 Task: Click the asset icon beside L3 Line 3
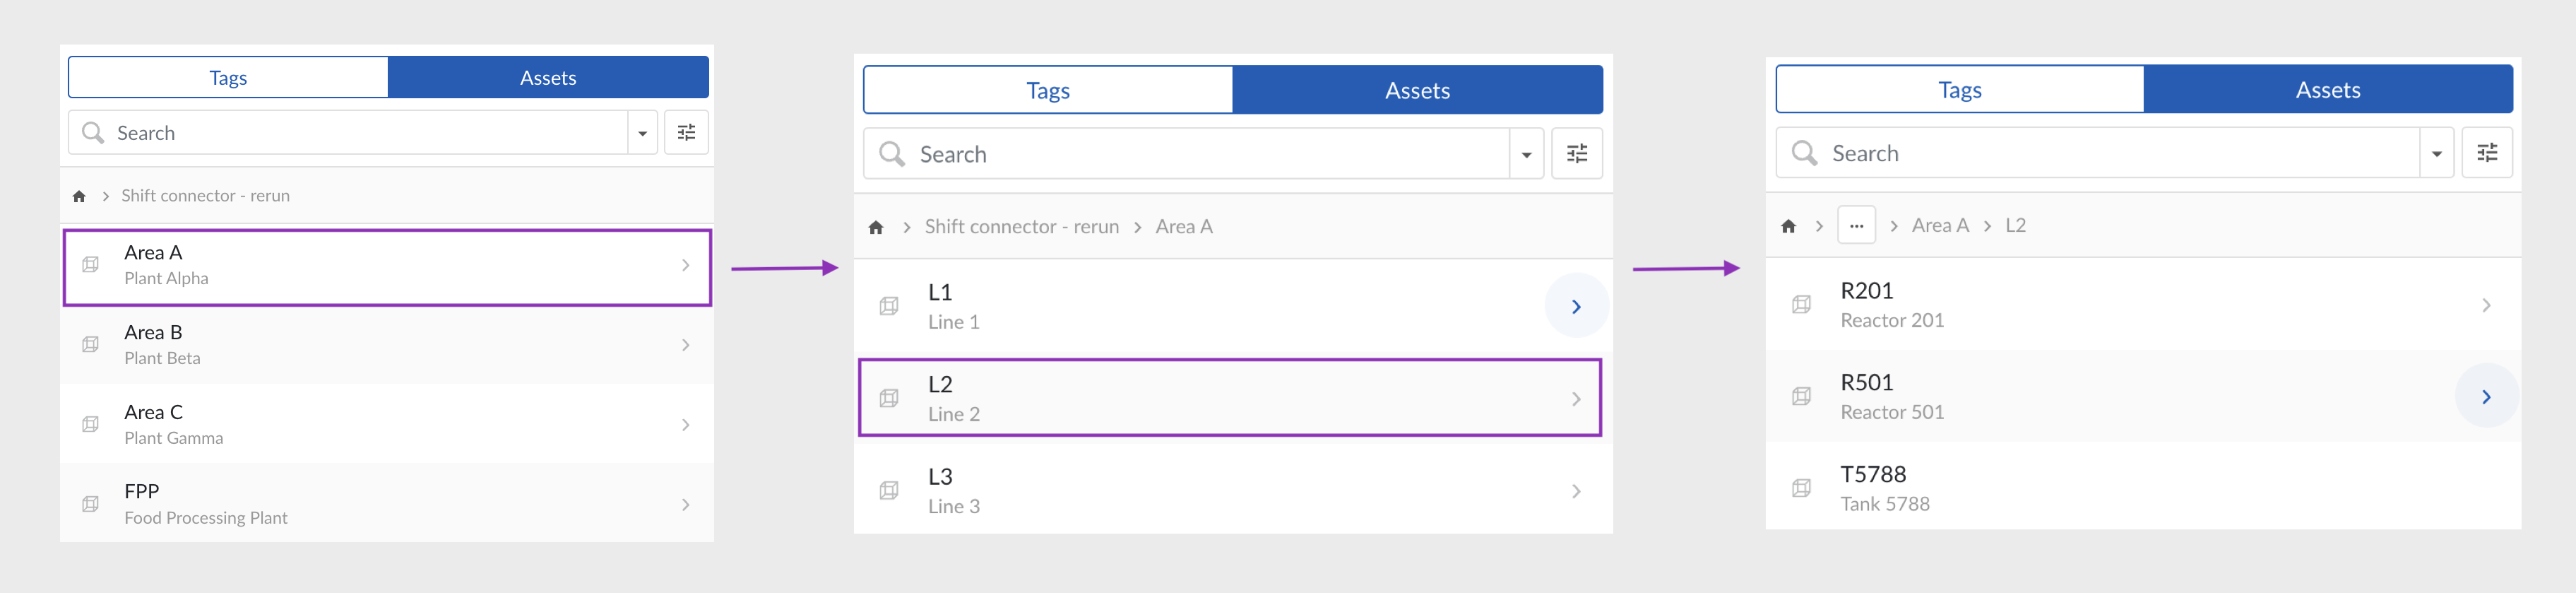coord(888,491)
